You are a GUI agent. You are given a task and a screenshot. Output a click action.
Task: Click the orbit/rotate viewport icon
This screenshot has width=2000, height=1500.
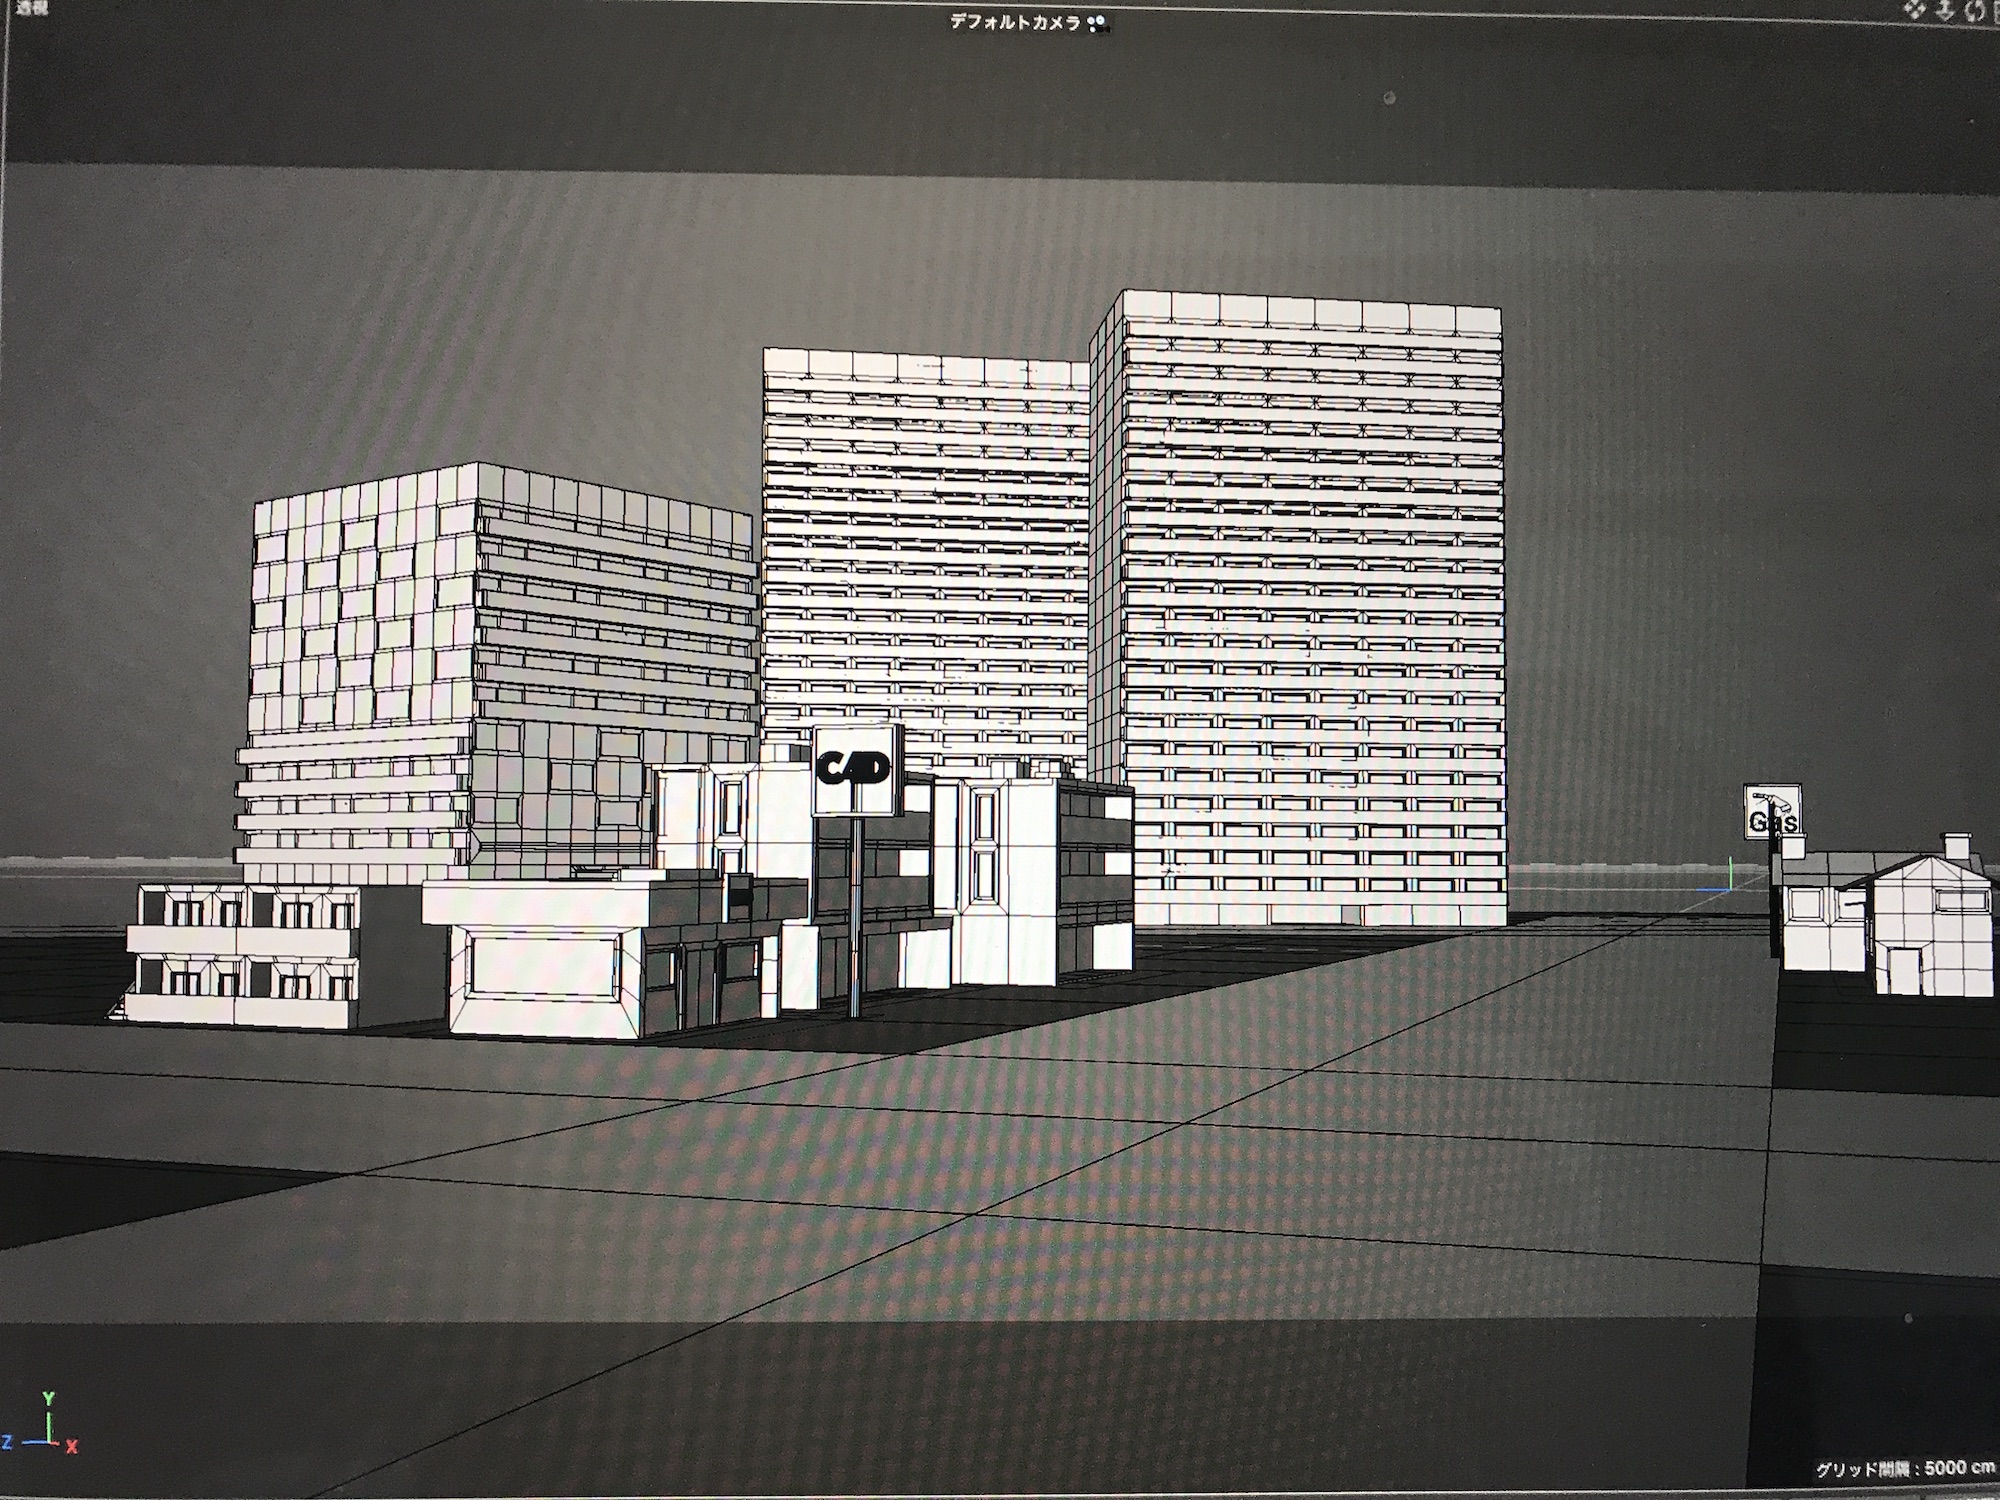tap(1973, 11)
